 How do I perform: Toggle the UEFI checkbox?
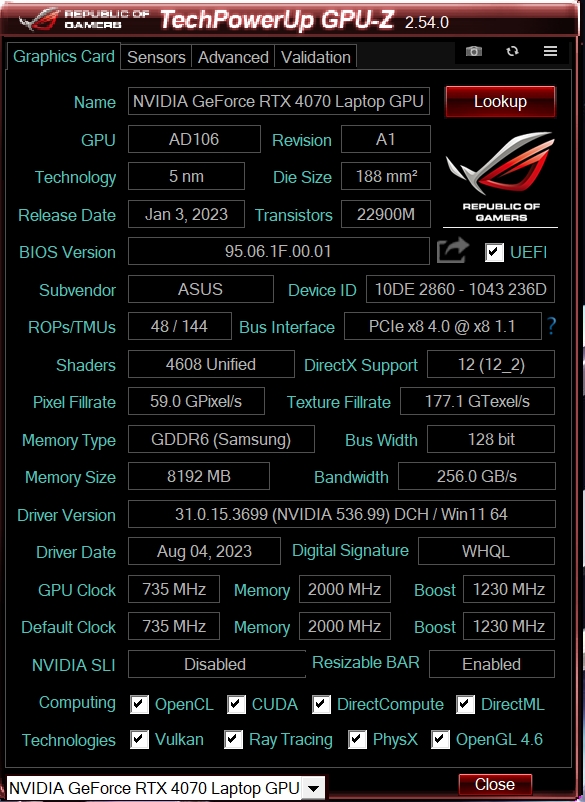pyautogui.click(x=494, y=252)
